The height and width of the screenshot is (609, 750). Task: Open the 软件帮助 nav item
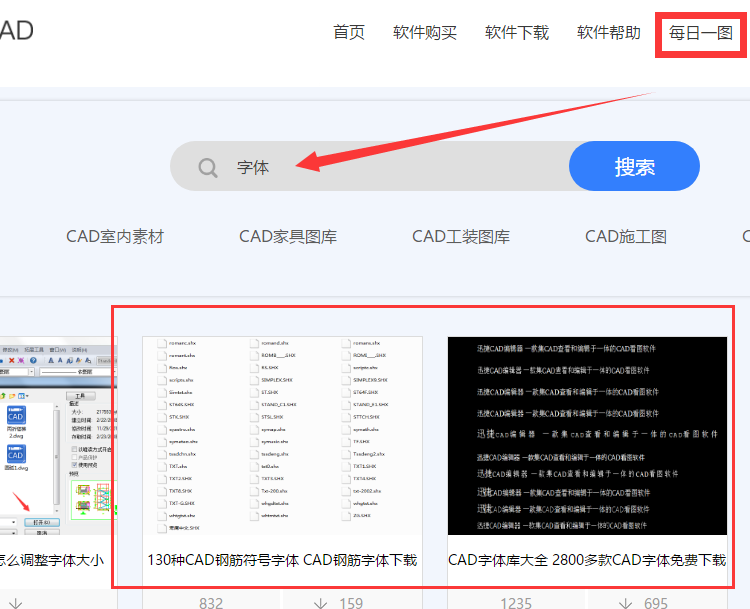608,33
